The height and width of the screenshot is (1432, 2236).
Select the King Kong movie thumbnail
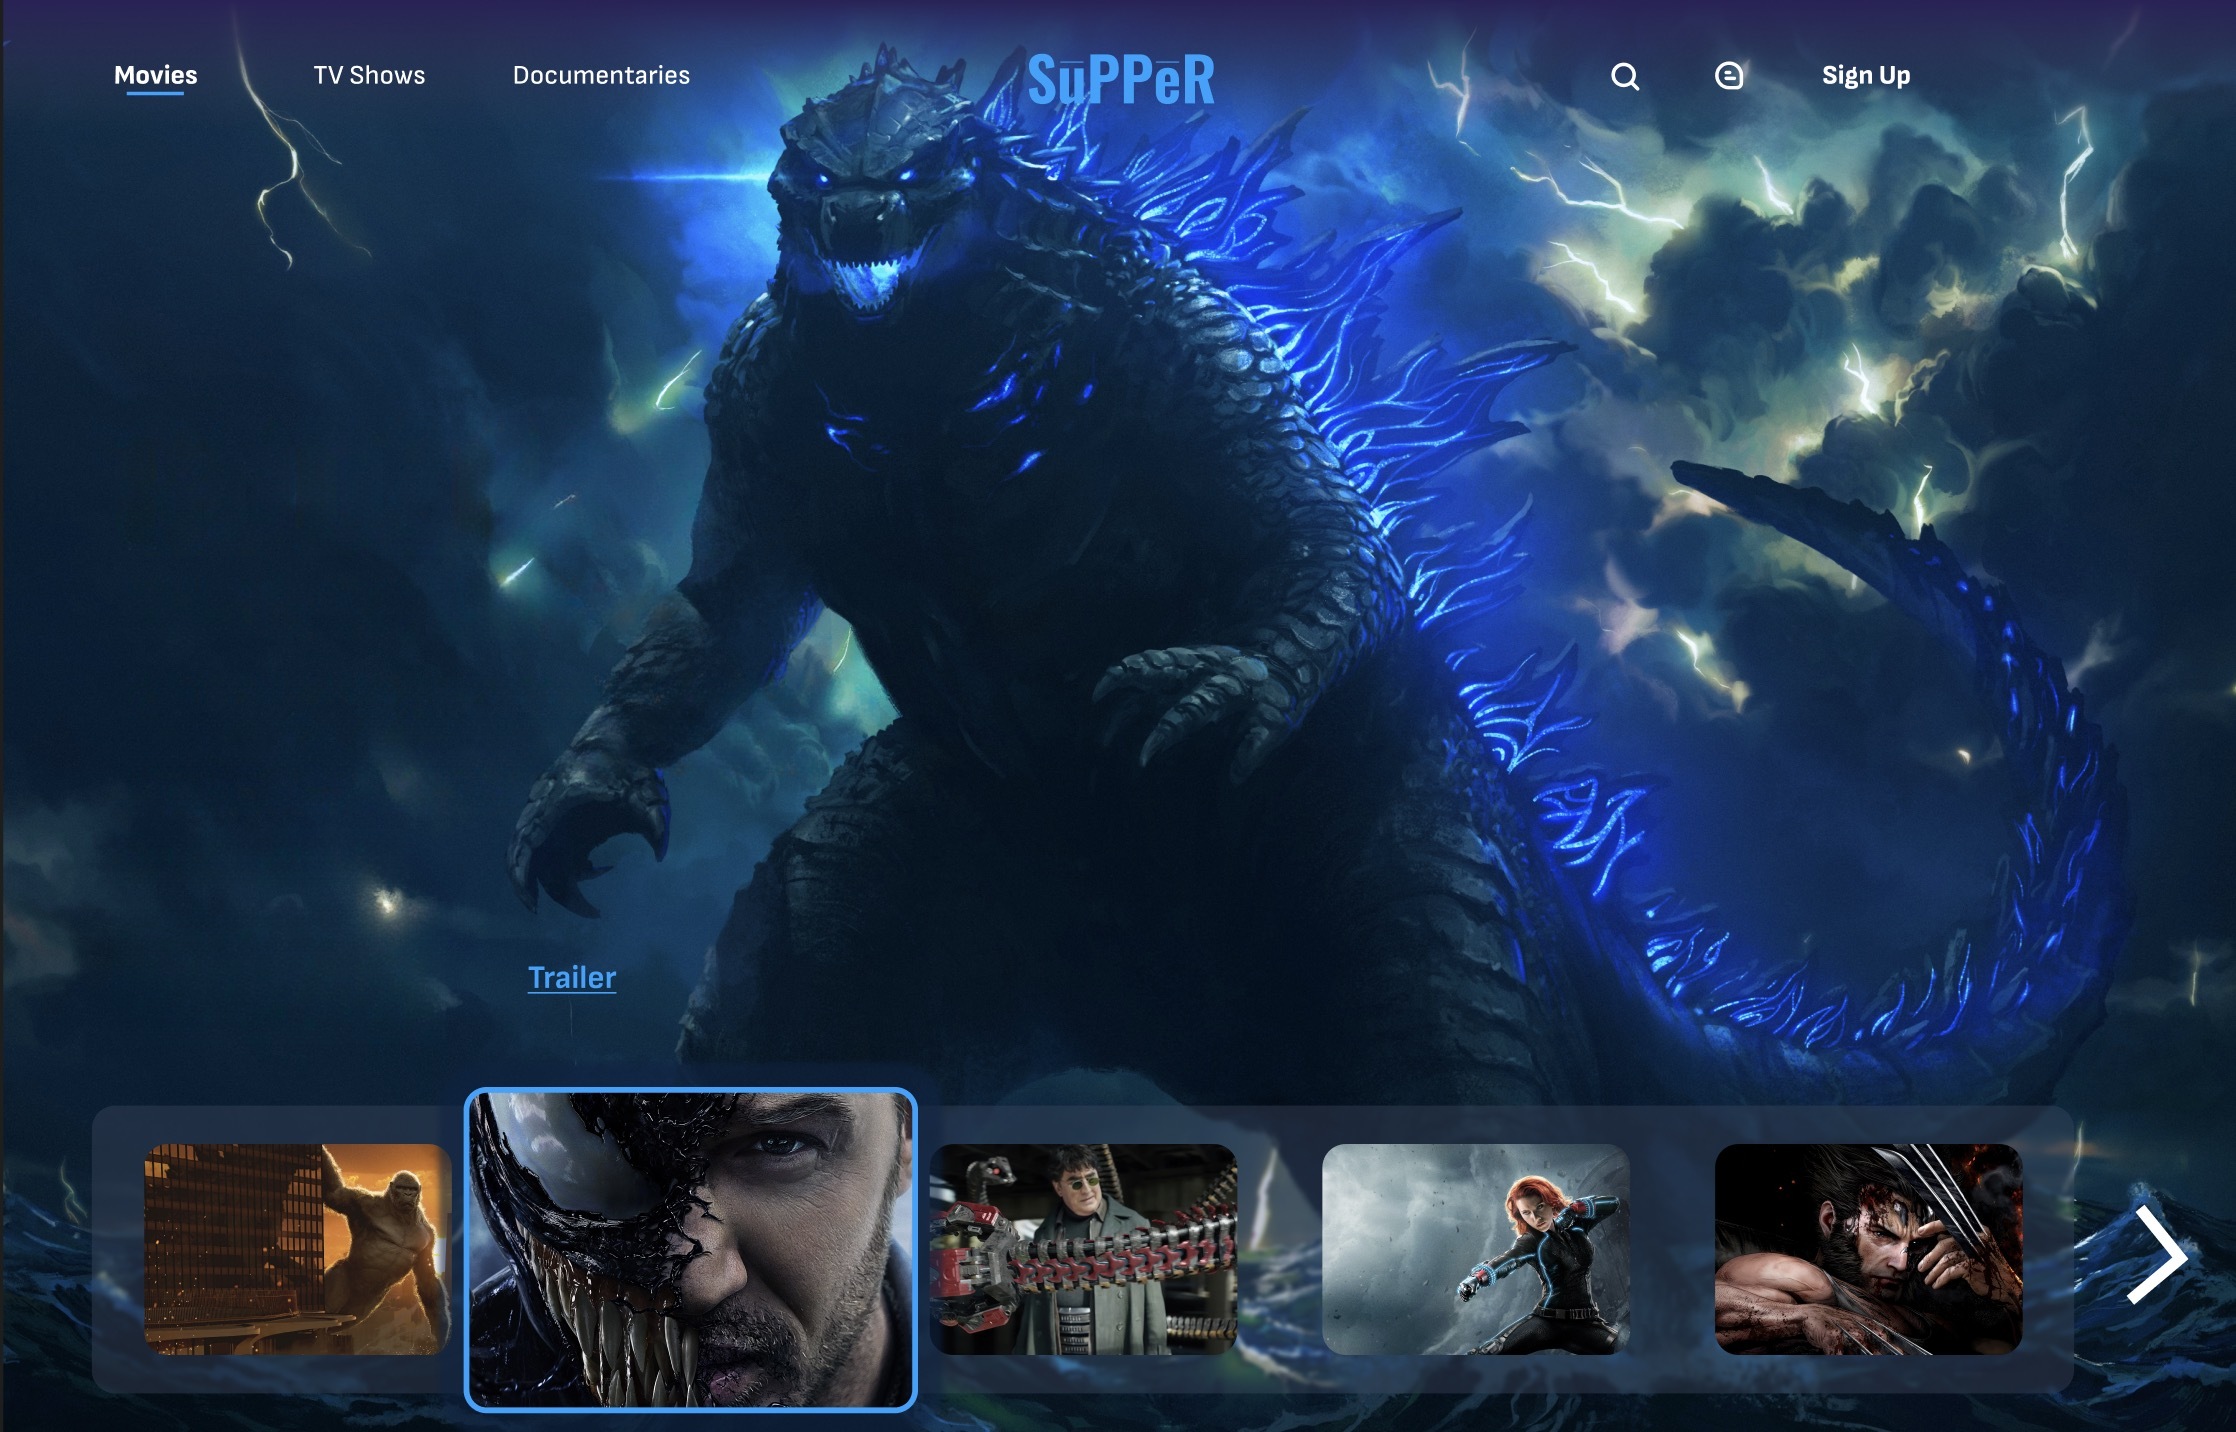[x=298, y=1249]
